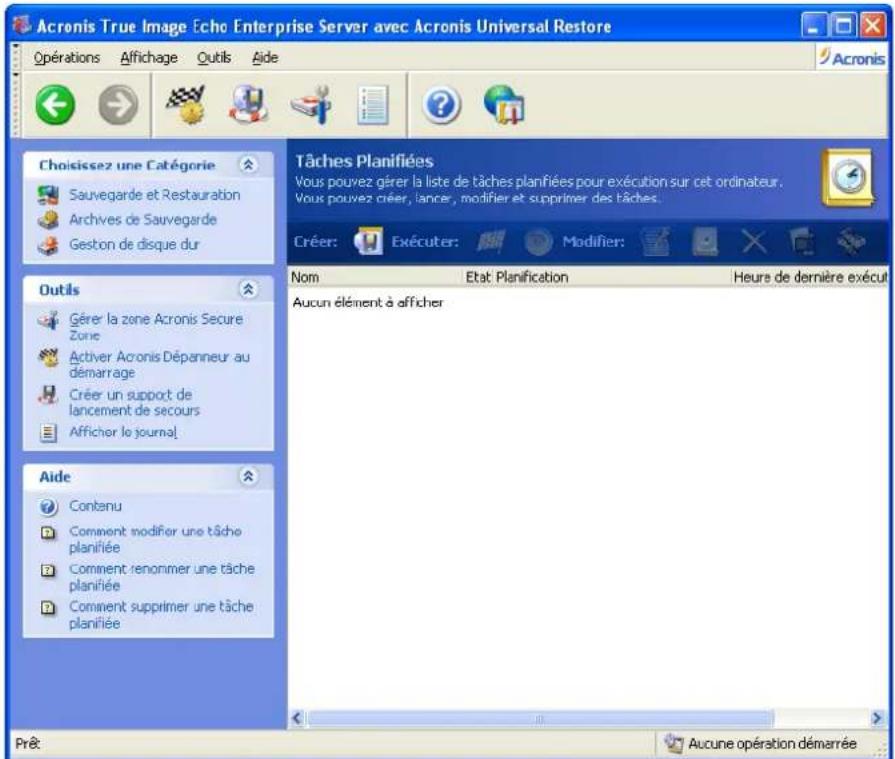Click the Secure Zone tools toolbar icon

(x=312, y=104)
